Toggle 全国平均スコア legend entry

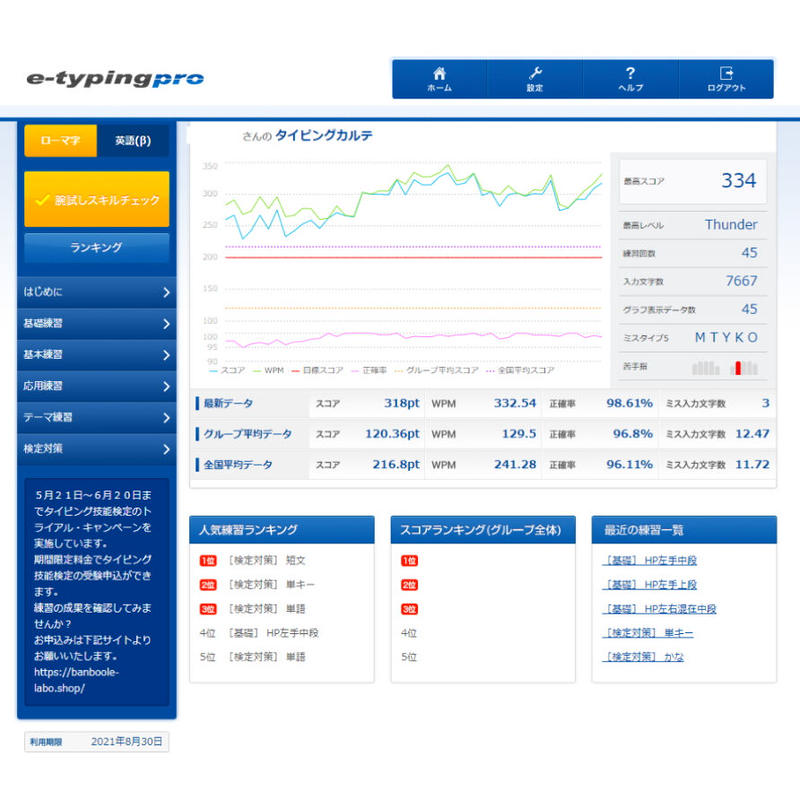[520, 370]
